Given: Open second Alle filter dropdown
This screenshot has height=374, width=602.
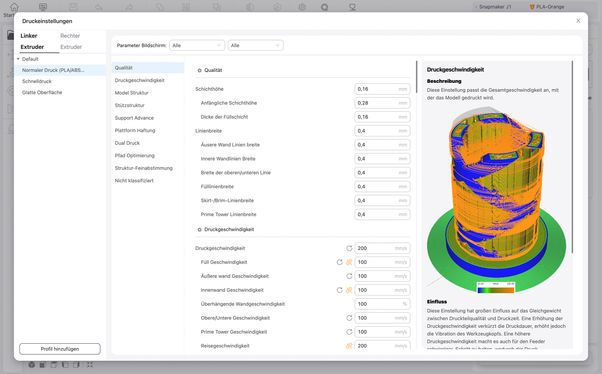Looking at the screenshot, I should coord(255,45).
